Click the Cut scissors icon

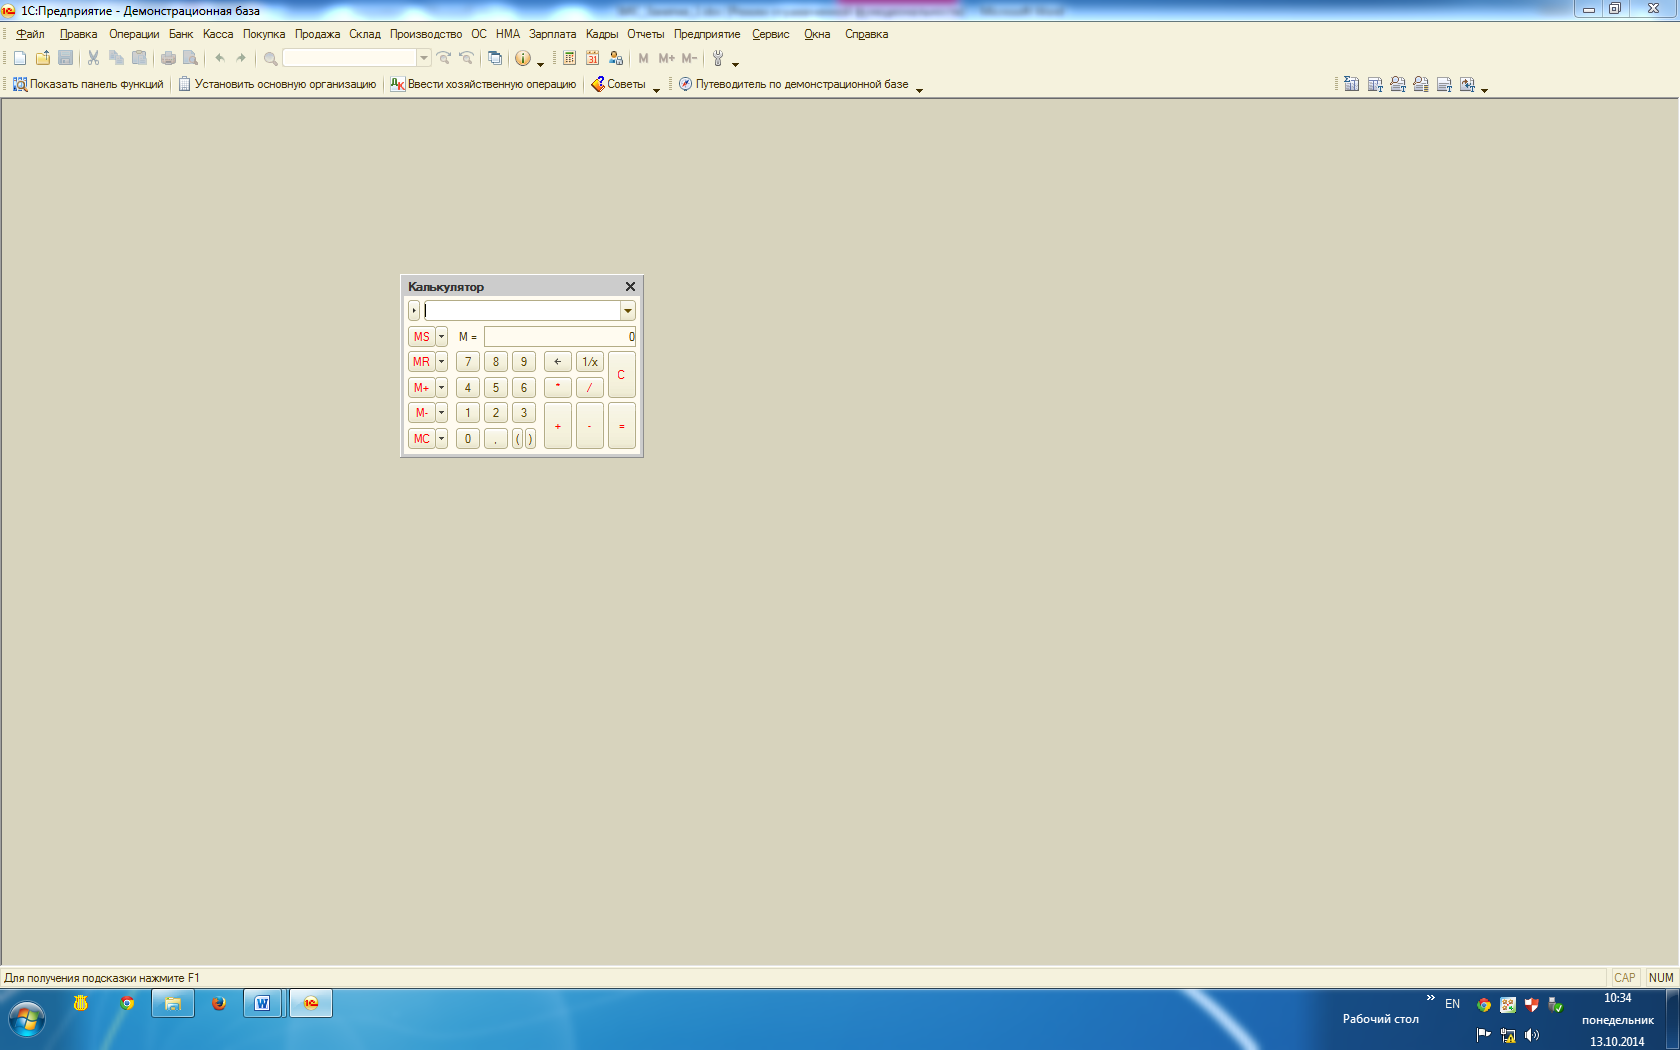pyautogui.click(x=93, y=58)
